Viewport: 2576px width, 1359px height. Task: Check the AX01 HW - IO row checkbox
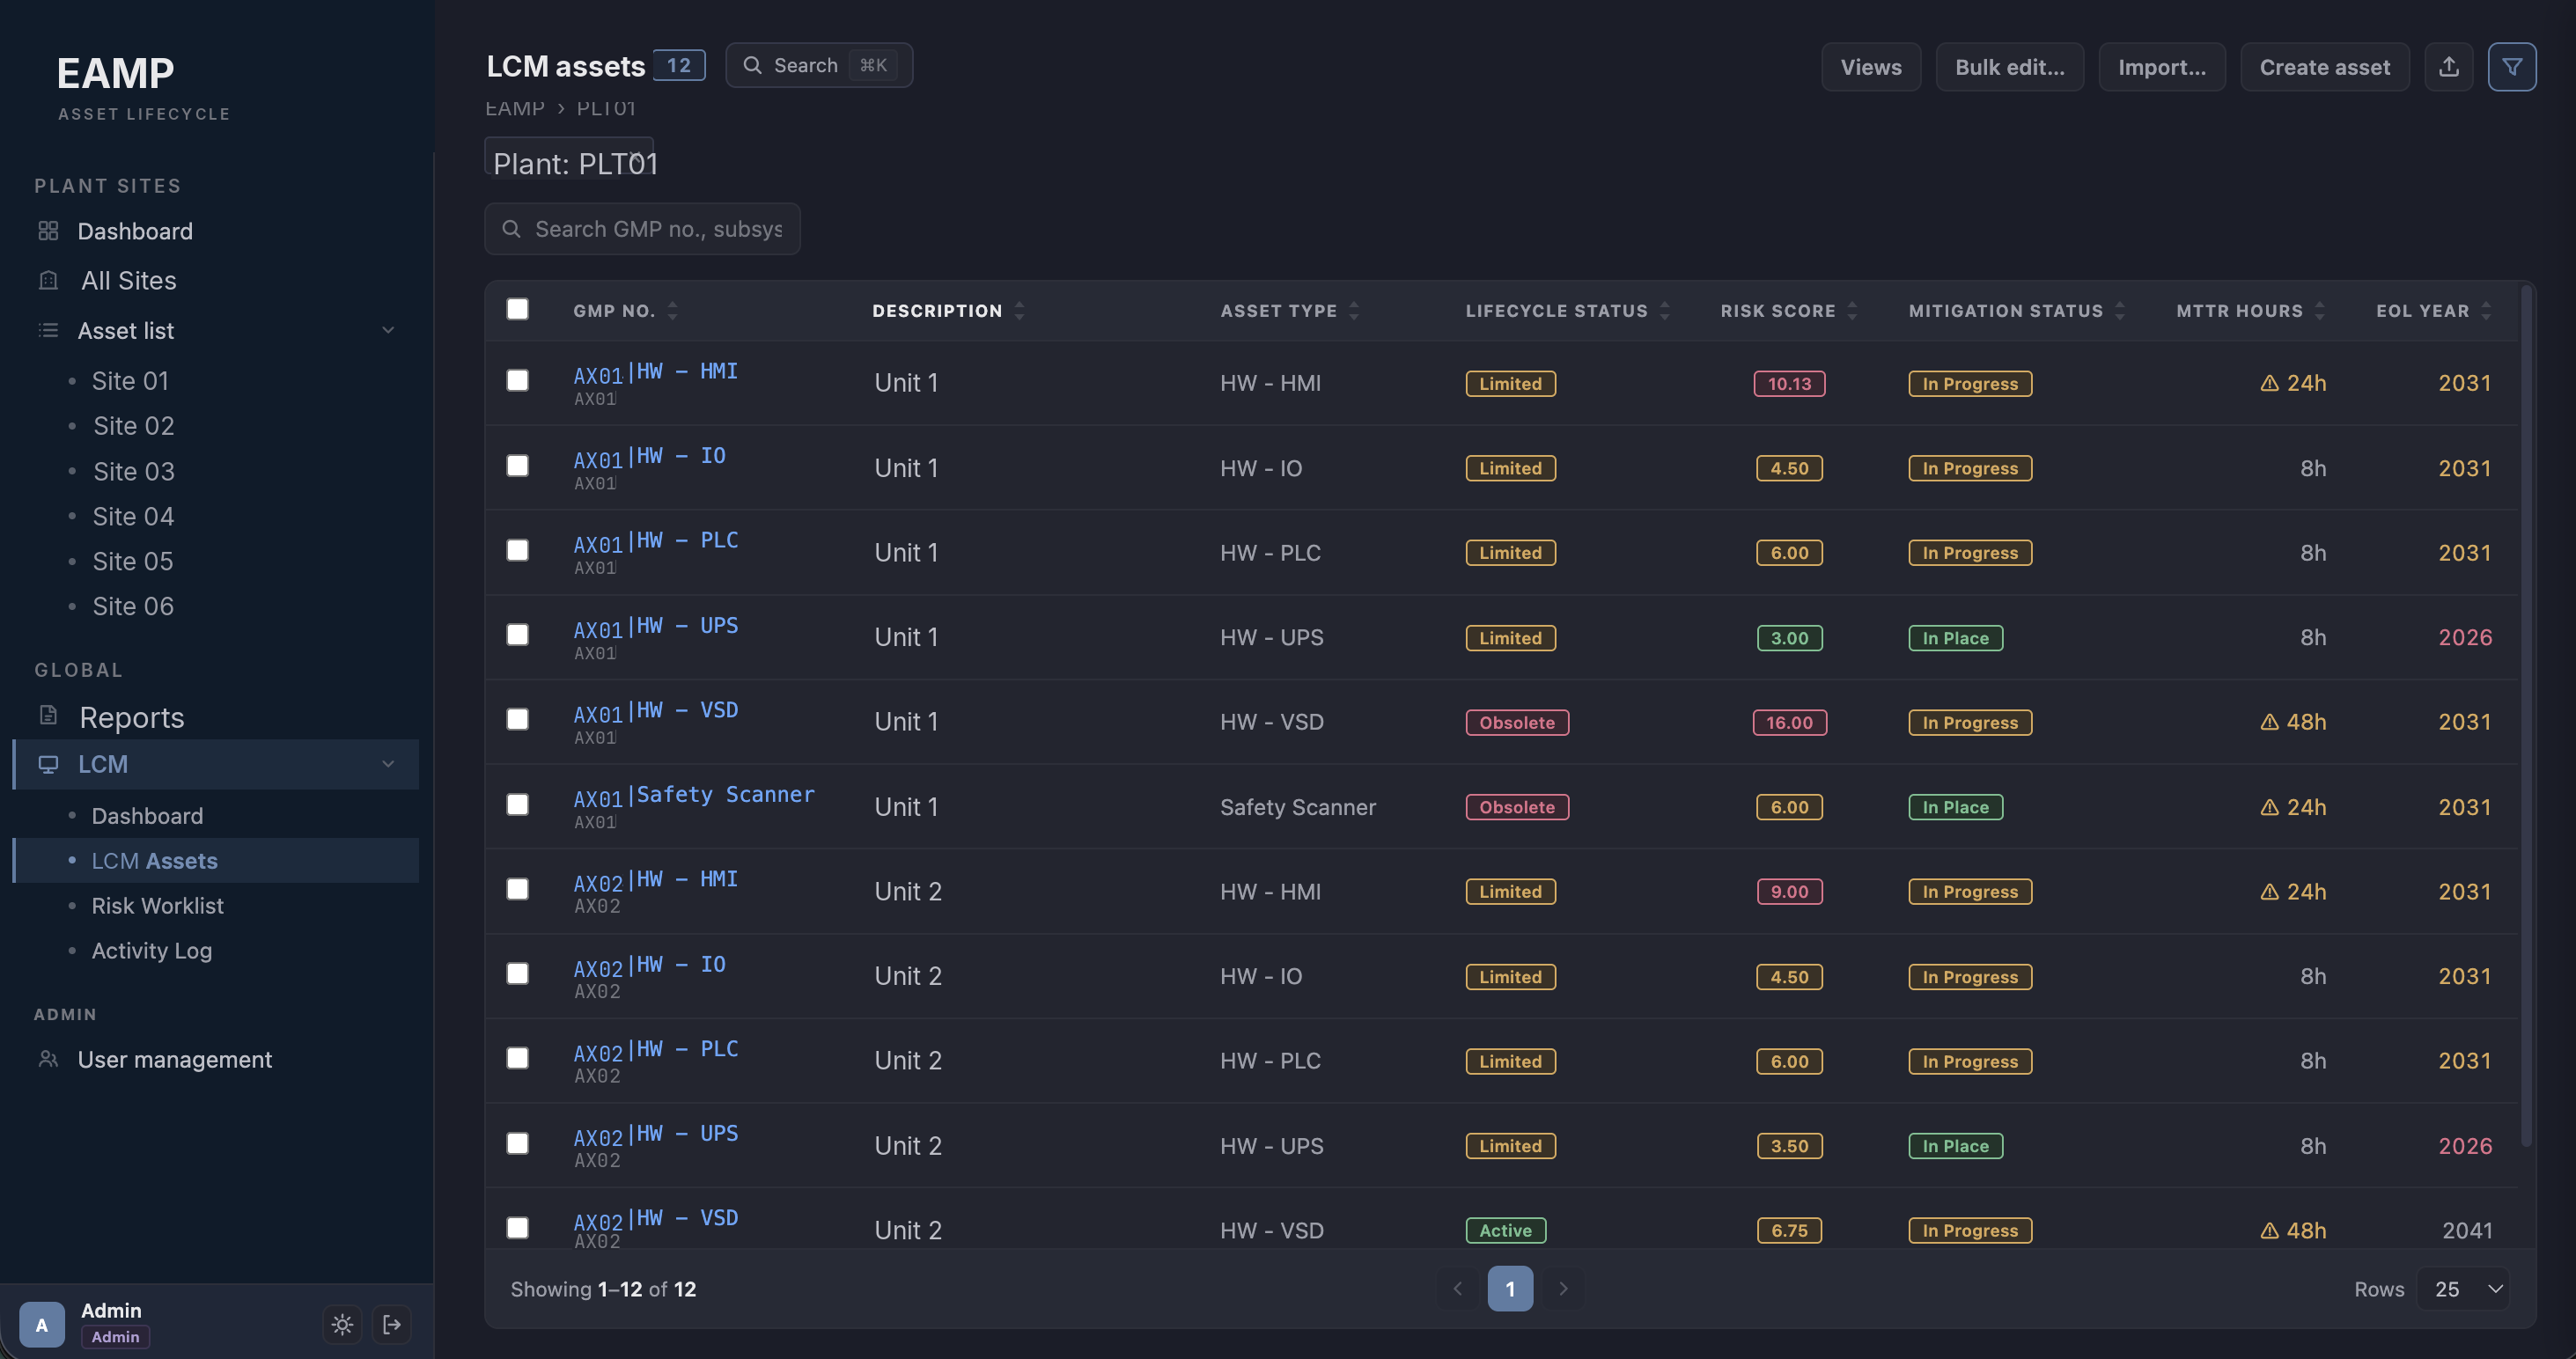(517, 466)
